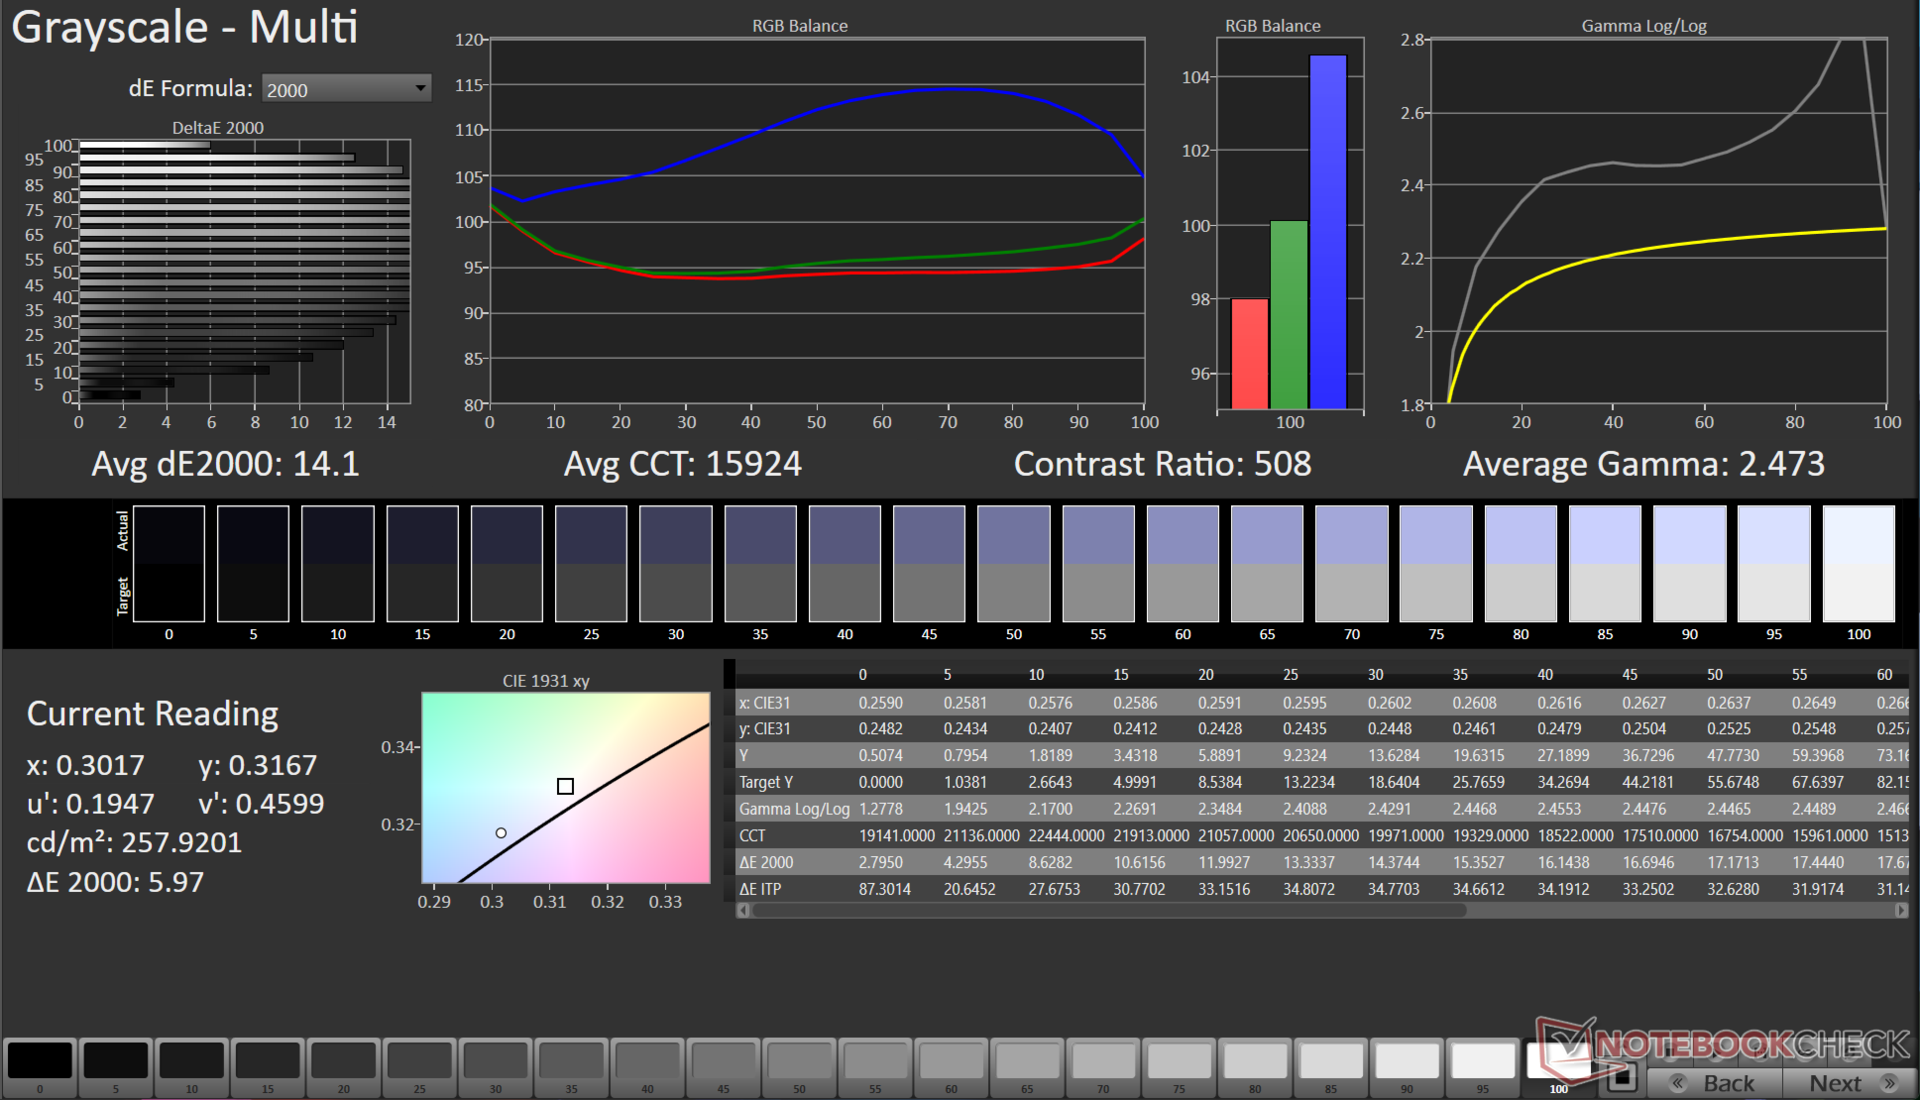Screen dimensions: 1920x1100
Task: Click the ΔE 2000 table row label
Action: coord(767,862)
